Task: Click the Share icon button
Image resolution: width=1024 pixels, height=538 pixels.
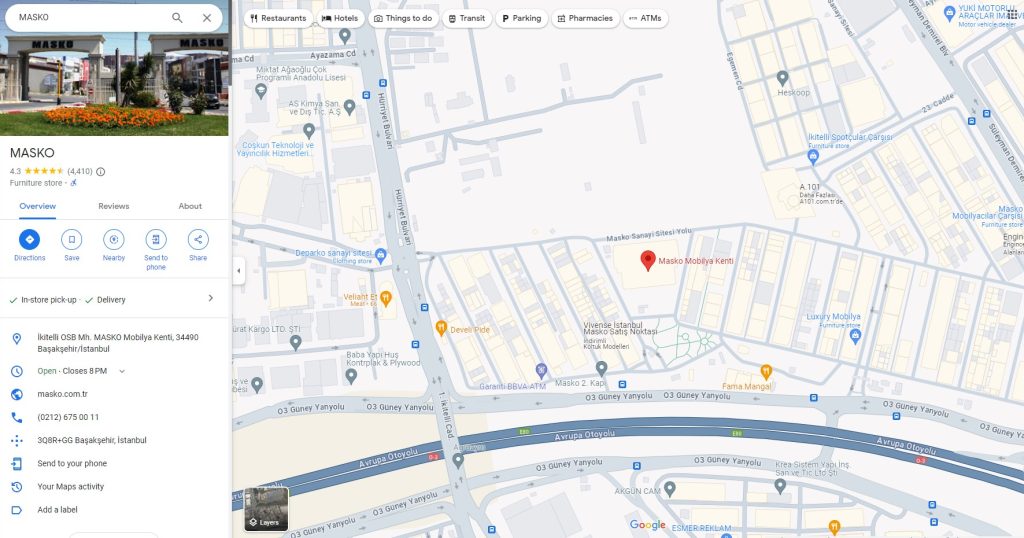Action: [198, 240]
